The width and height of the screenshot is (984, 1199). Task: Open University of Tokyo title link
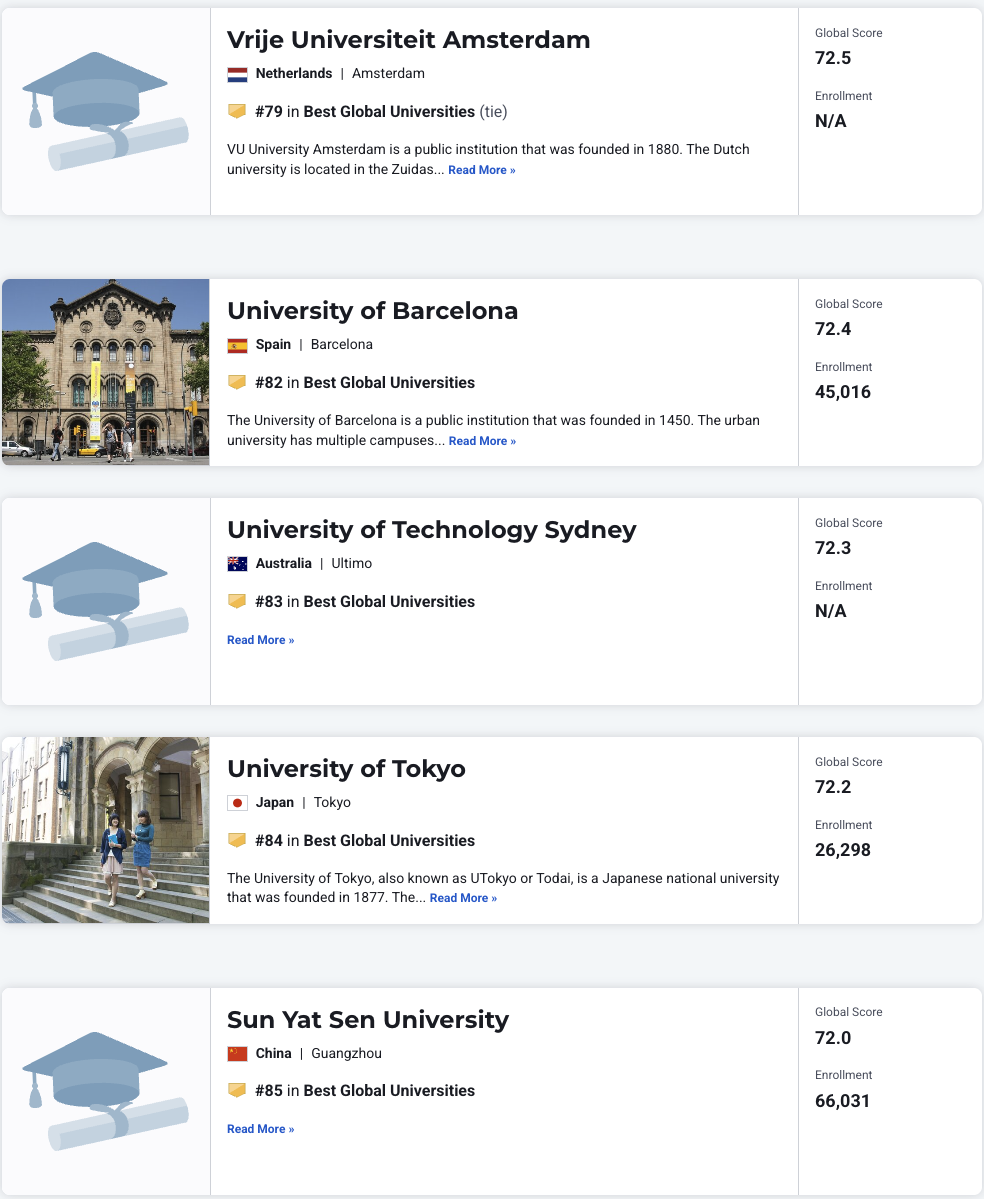click(346, 769)
